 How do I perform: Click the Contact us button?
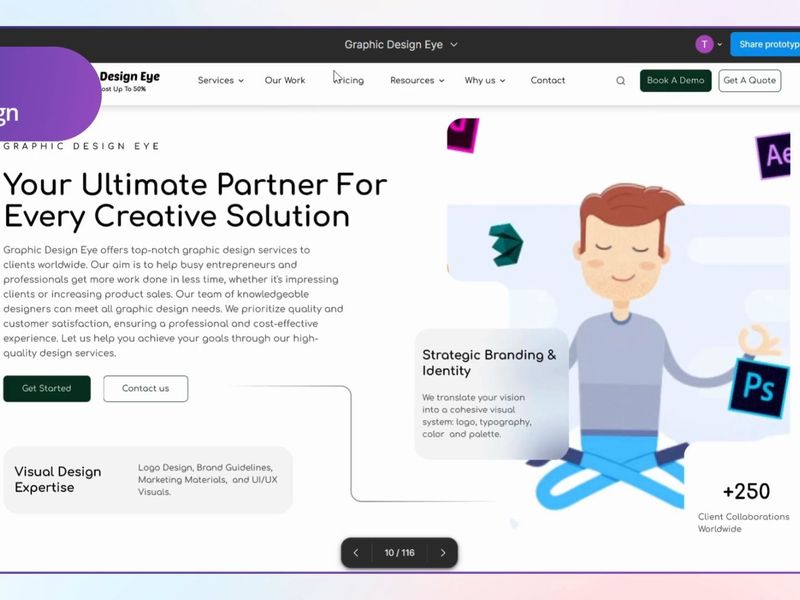click(x=145, y=388)
